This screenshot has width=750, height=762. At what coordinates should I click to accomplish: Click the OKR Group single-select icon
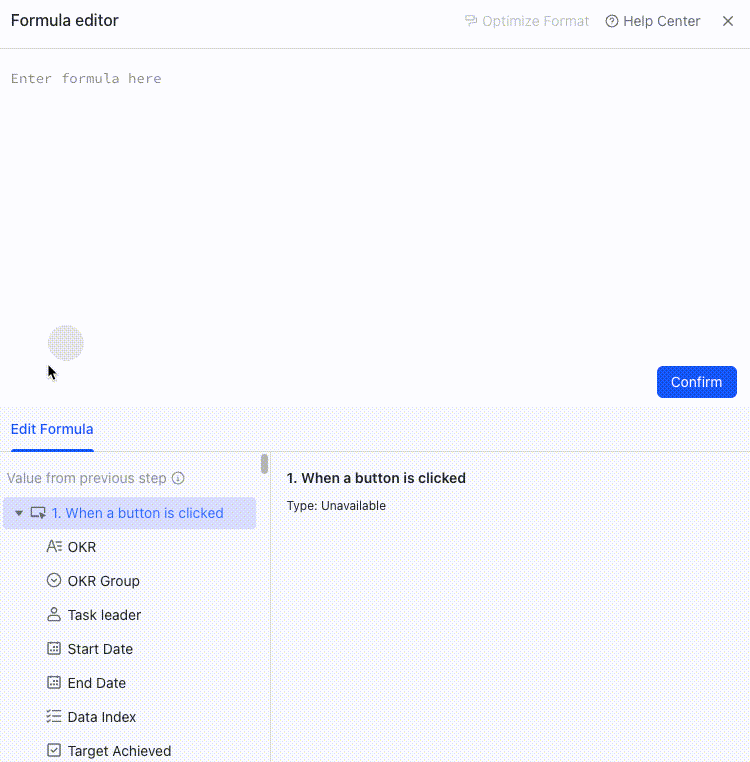coord(54,580)
